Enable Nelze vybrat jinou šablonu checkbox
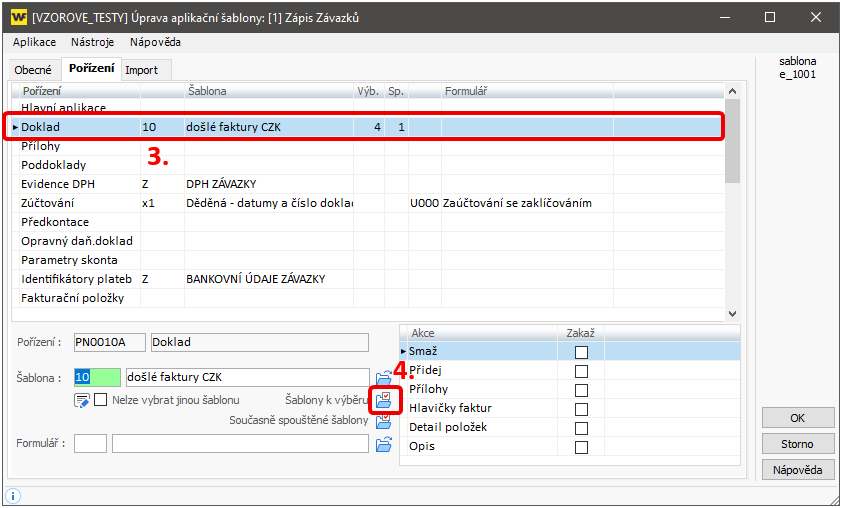Screen dimensions: 842x508 tap(100, 400)
